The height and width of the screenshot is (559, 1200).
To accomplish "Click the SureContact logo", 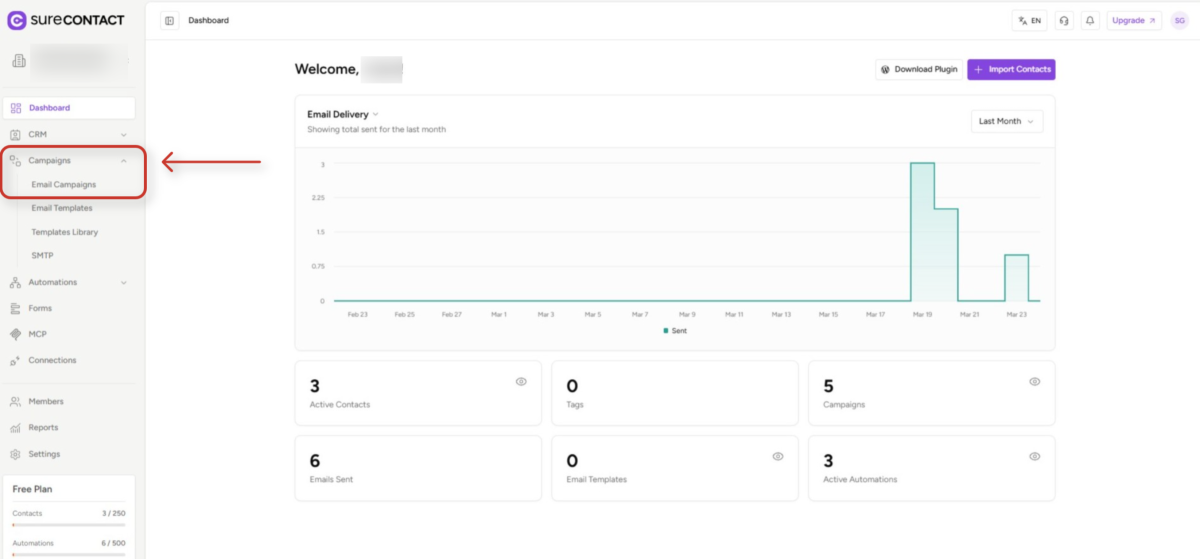I will [66, 19].
